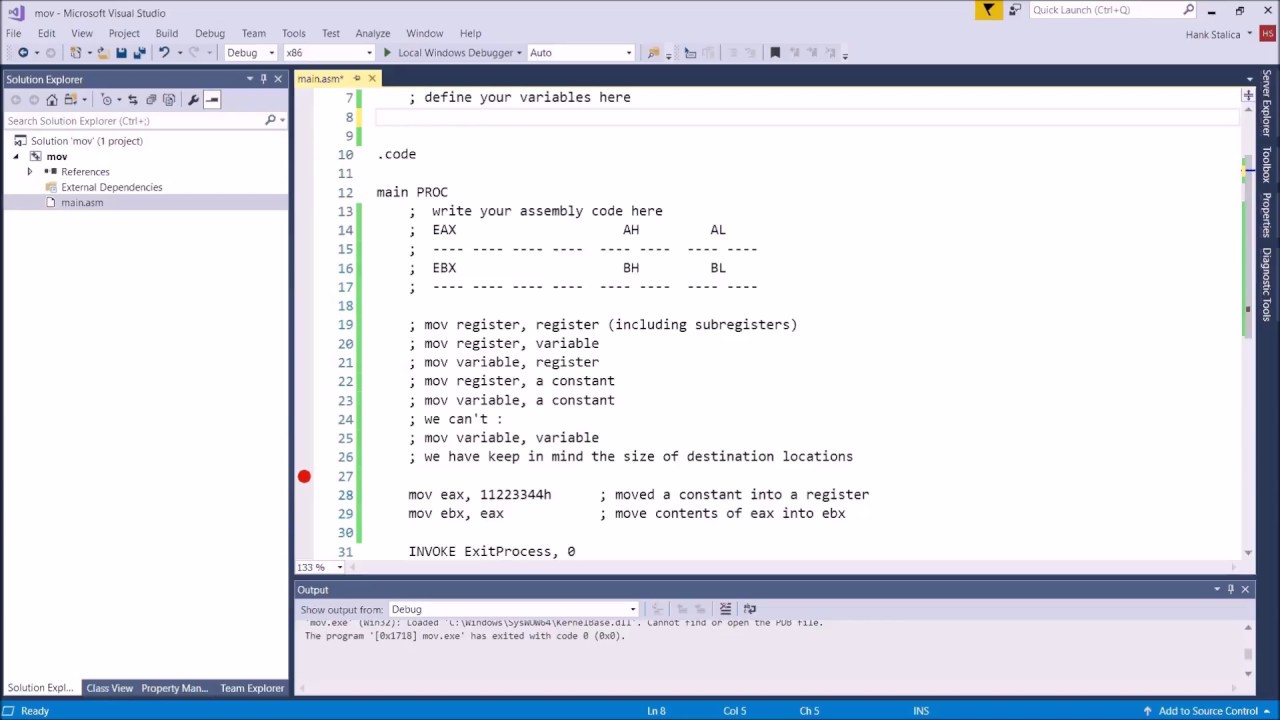Open Properties wrench in Solution Explorer
Viewport: 1280px width, 720px height.
tap(193, 100)
